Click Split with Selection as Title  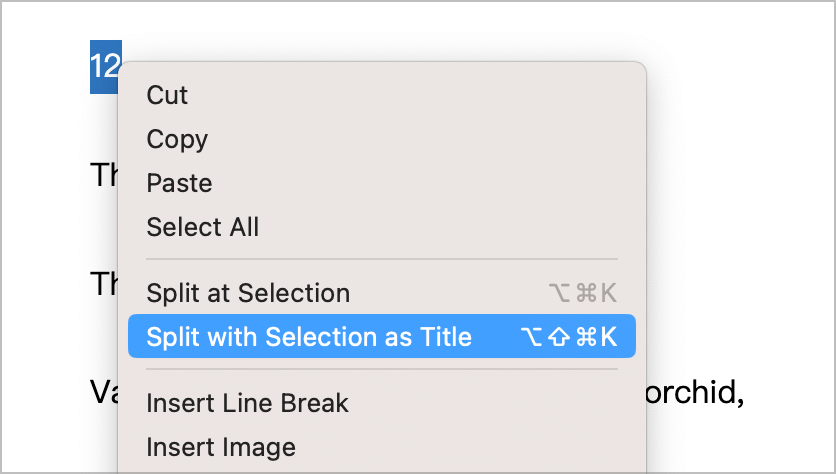click(382, 336)
